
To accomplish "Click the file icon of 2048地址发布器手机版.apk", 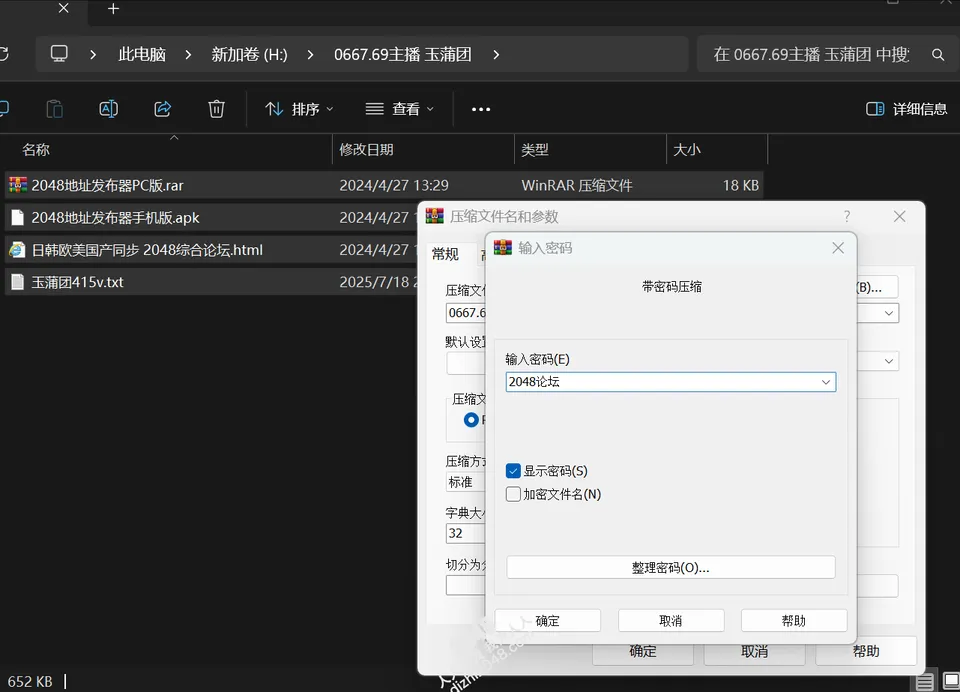I will (x=18, y=217).
